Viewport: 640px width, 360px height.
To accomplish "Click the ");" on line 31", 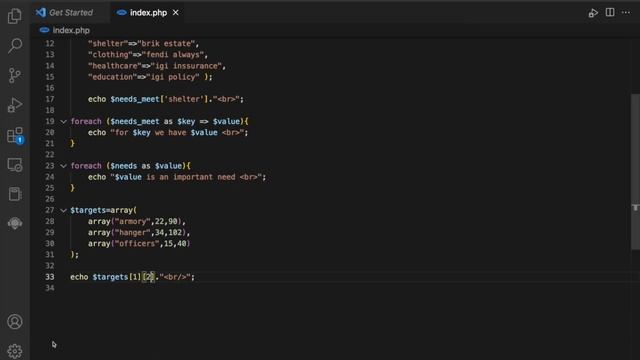I will (x=74, y=254).
